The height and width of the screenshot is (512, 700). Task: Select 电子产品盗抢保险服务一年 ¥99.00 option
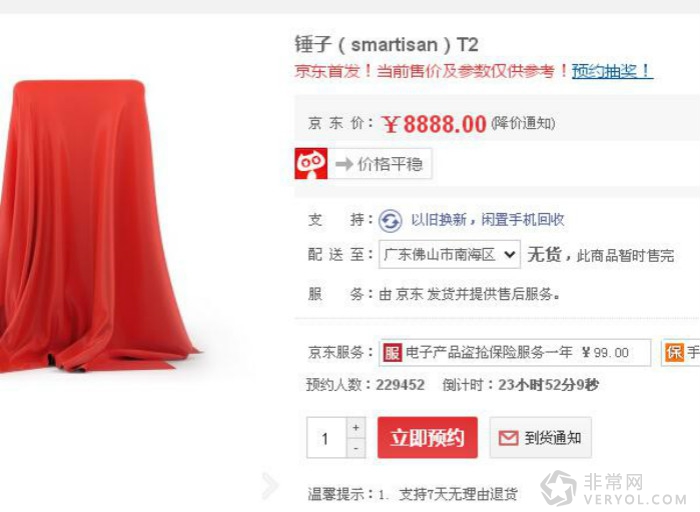click(x=515, y=353)
